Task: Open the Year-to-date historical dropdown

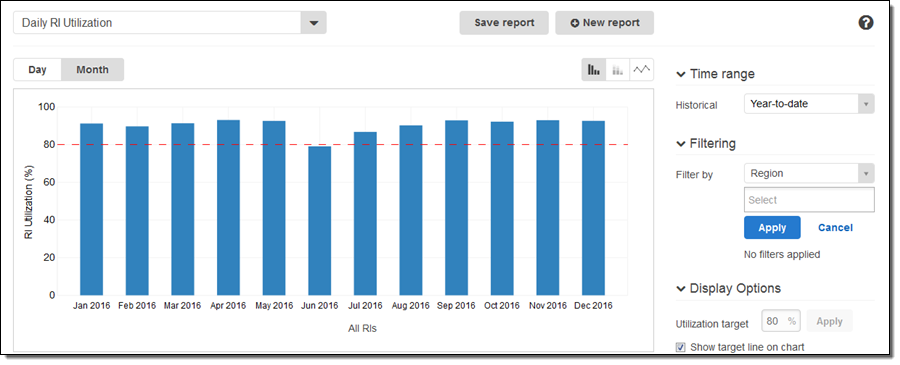Action: 809,104
